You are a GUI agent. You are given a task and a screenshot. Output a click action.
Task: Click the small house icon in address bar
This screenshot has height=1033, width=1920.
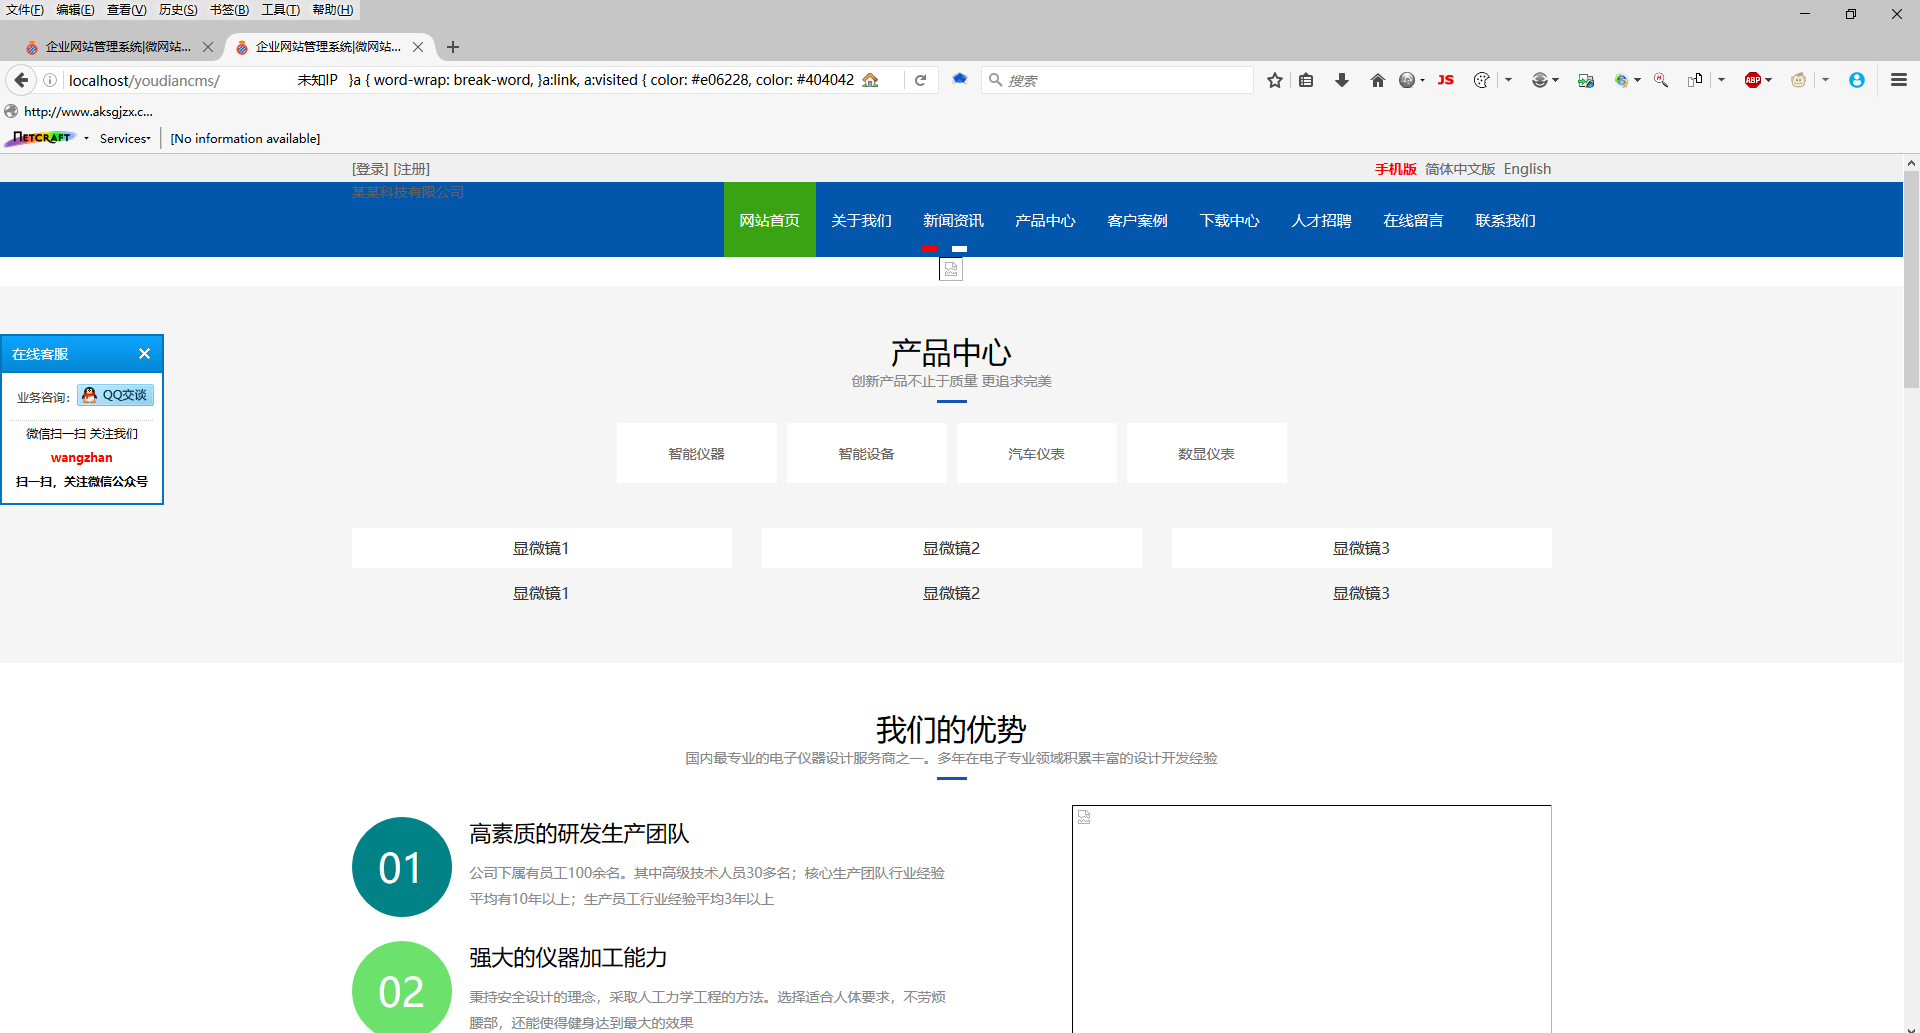[x=870, y=80]
